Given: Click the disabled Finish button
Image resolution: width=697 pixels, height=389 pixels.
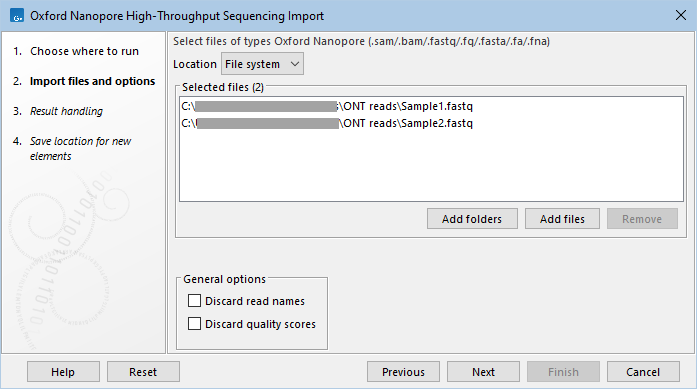Looking at the screenshot, I should 563,372.
